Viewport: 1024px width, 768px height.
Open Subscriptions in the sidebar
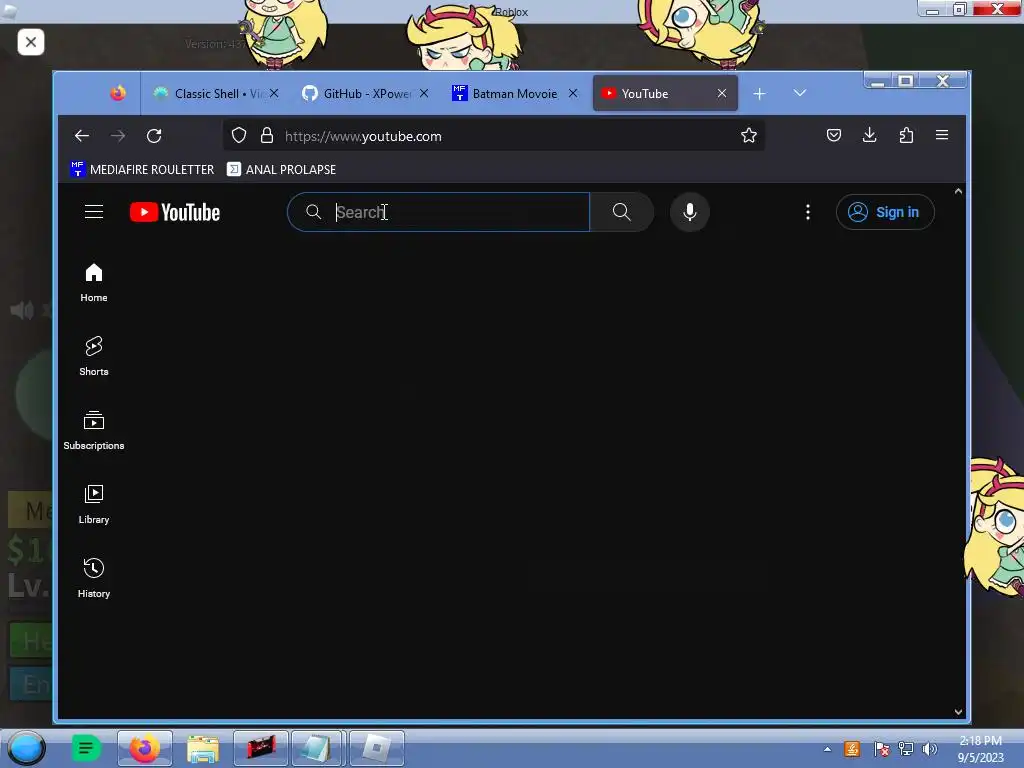click(94, 430)
